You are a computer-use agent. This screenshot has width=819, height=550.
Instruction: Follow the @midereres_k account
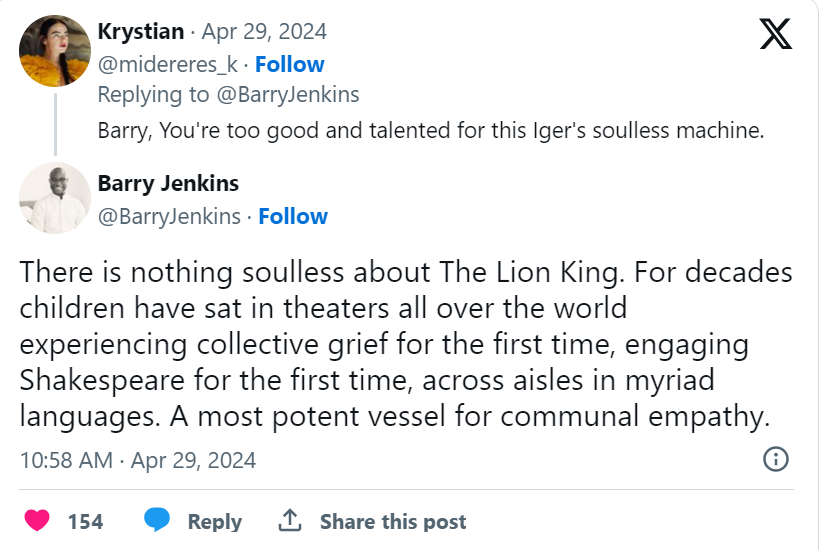point(290,64)
